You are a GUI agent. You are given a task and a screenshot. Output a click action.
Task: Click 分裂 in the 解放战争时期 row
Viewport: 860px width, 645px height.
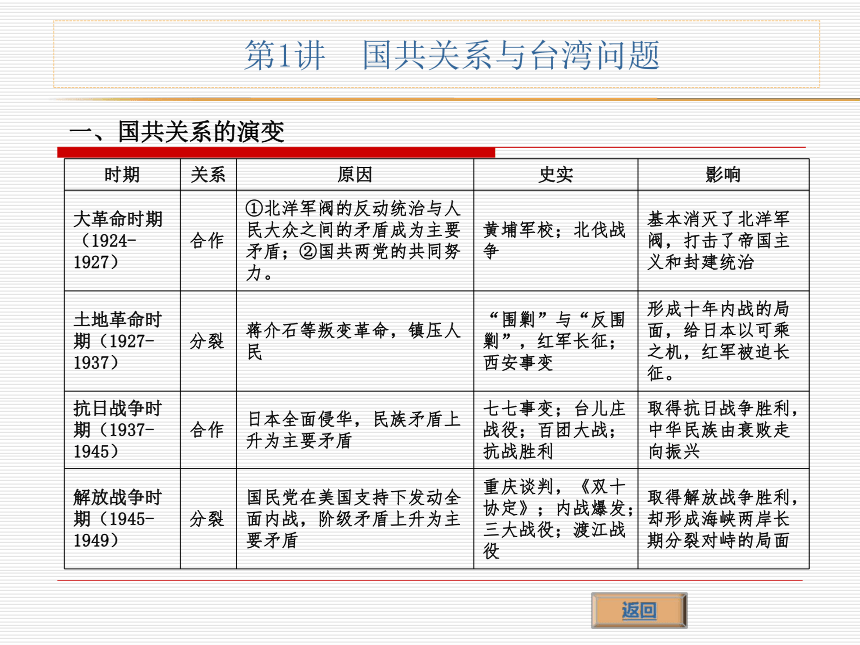coord(208,518)
